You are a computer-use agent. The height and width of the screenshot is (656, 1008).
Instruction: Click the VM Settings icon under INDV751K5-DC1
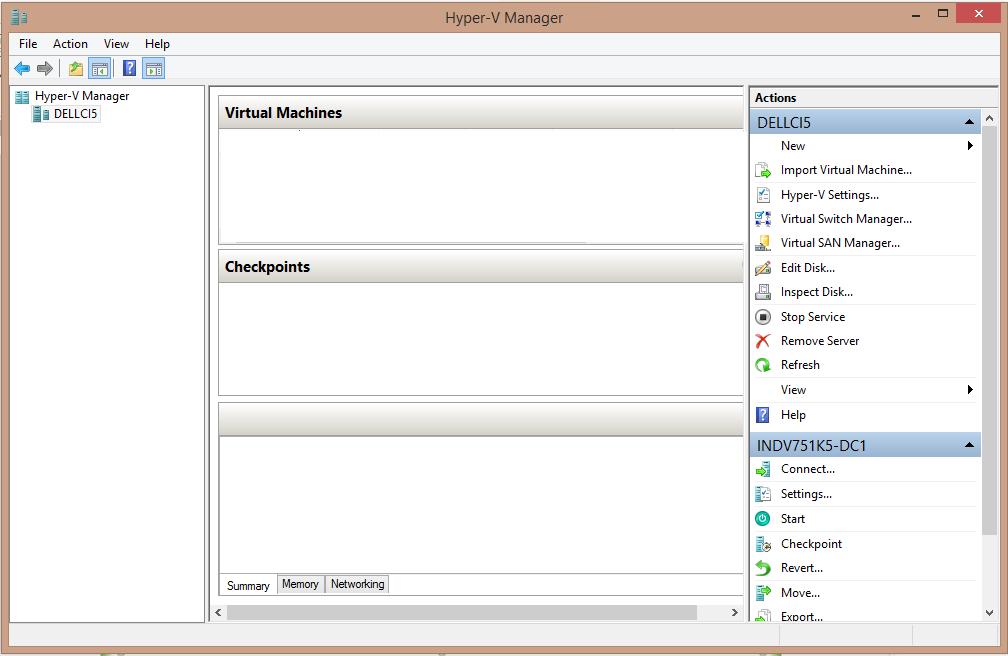(762, 494)
